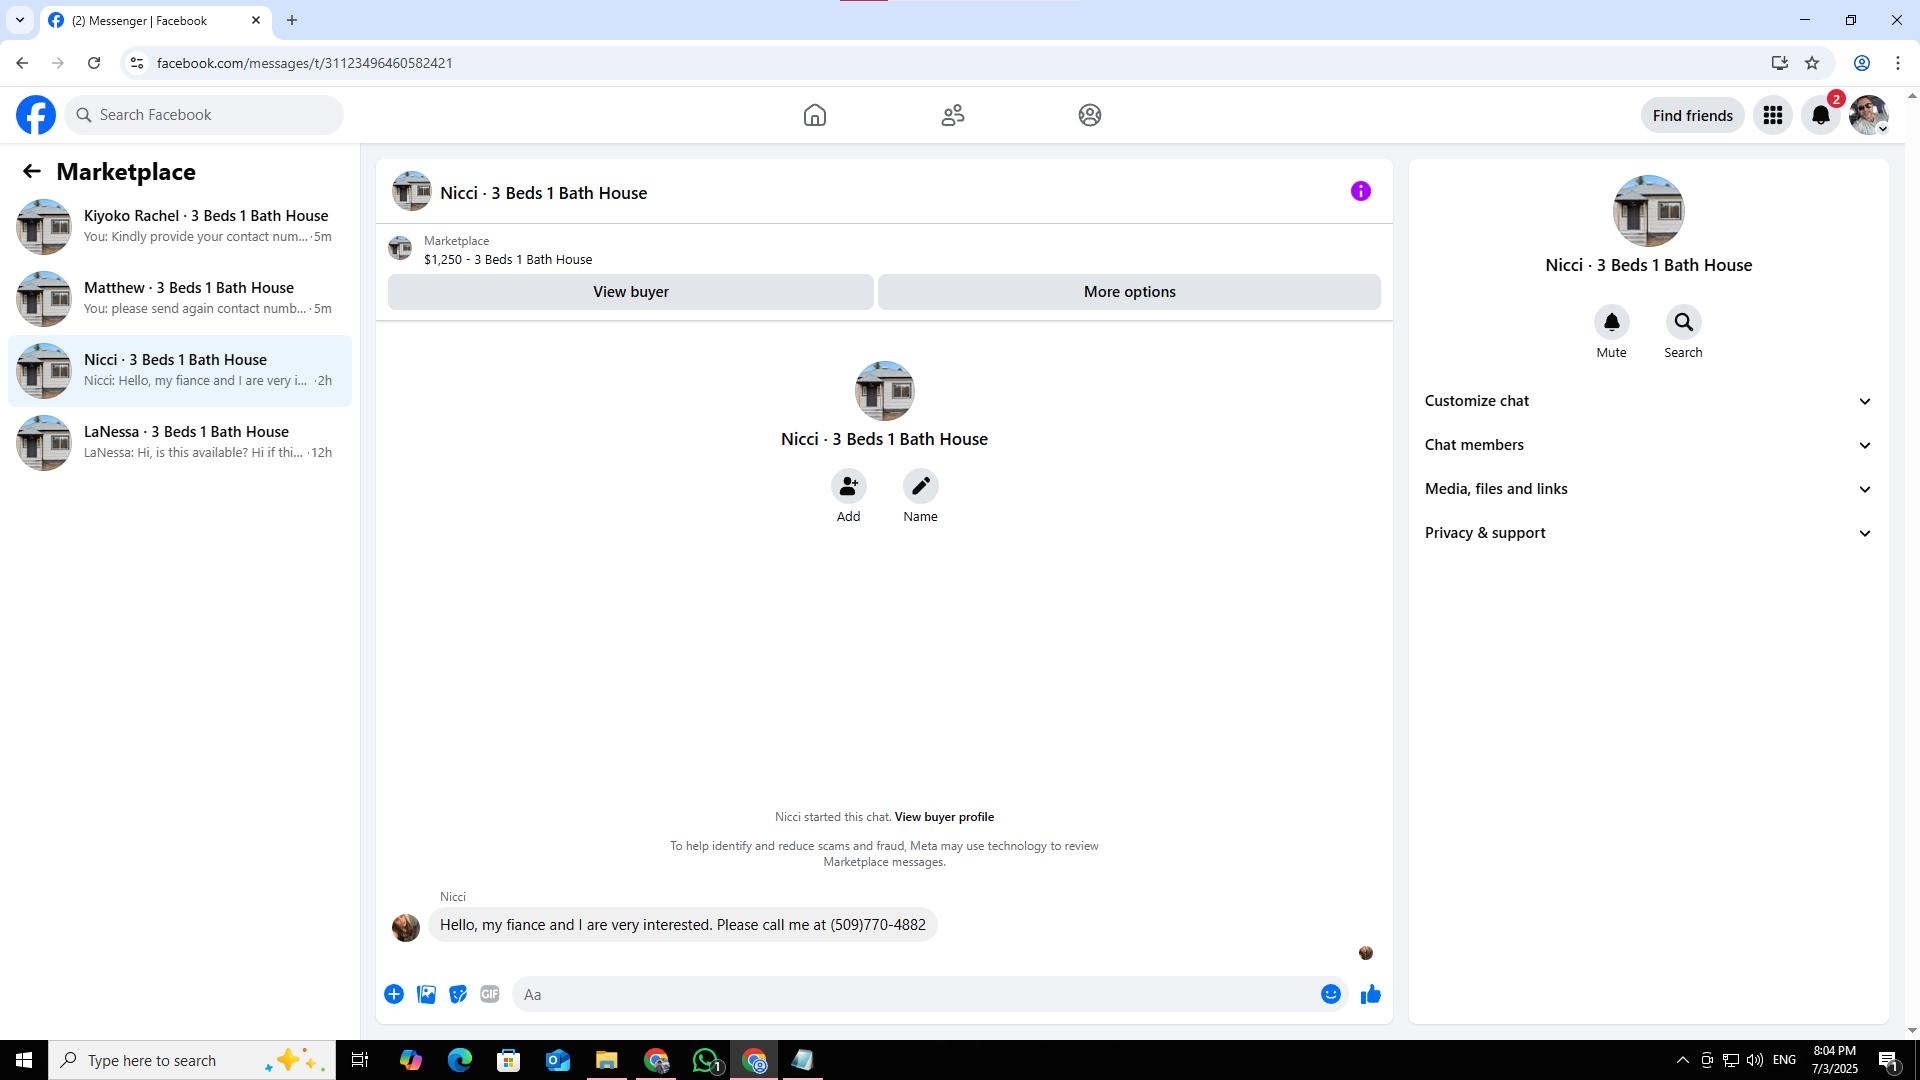This screenshot has height=1080, width=1920.
Task: Click the View buyer button
Action: [x=630, y=292]
